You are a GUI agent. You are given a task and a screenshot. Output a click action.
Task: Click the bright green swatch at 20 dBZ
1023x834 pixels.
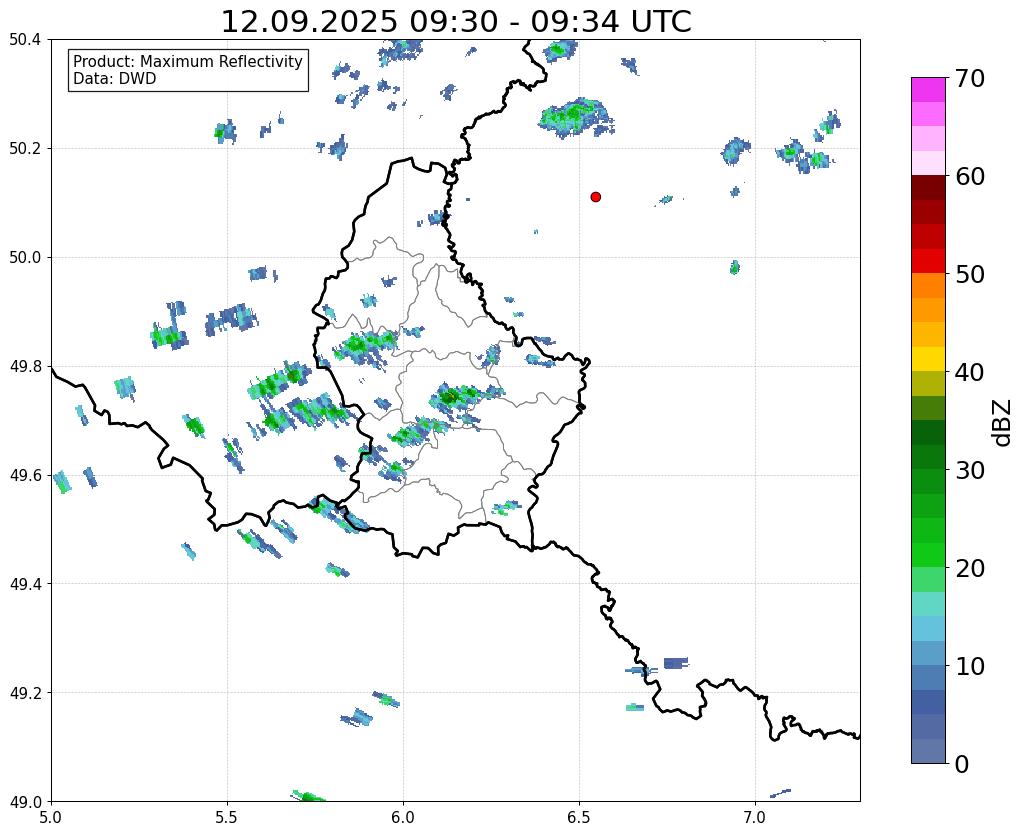tap(928, 555)
